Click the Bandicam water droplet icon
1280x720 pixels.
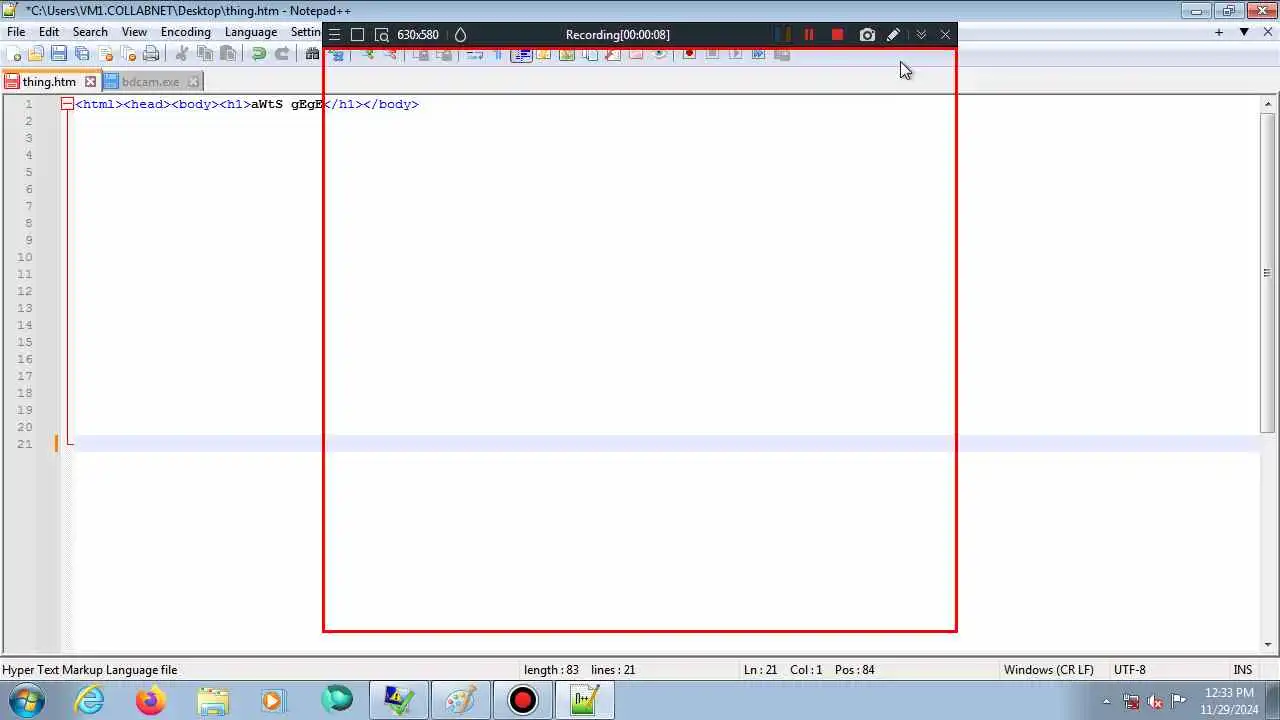(x=460, y=35)
